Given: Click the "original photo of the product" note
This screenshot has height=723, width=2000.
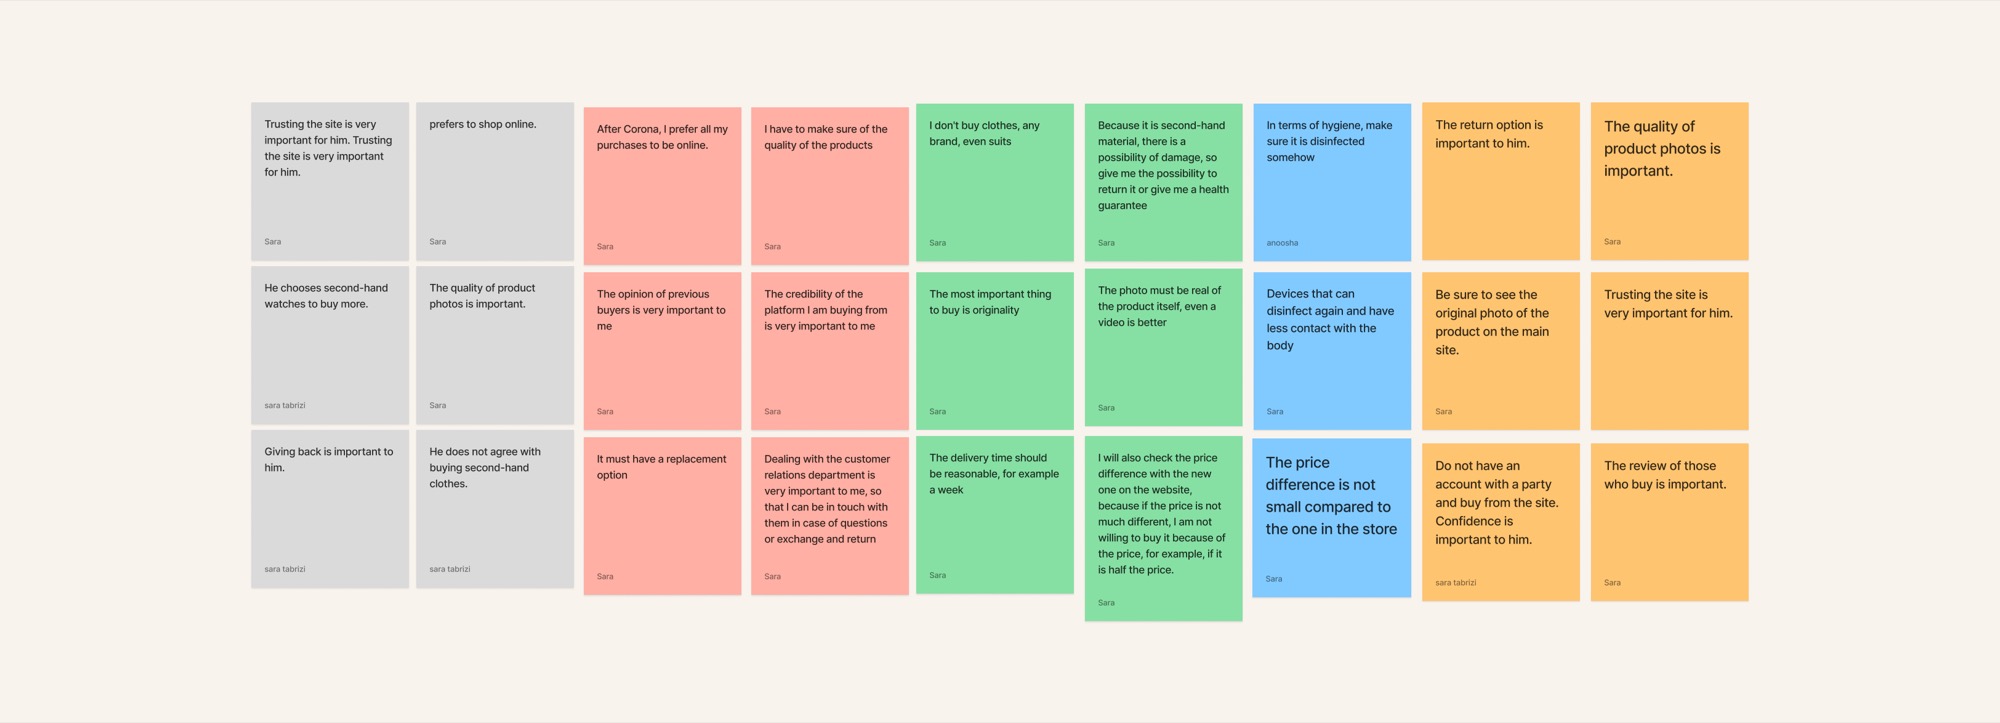Looking at the screenshot, I should coord(1500,351).
